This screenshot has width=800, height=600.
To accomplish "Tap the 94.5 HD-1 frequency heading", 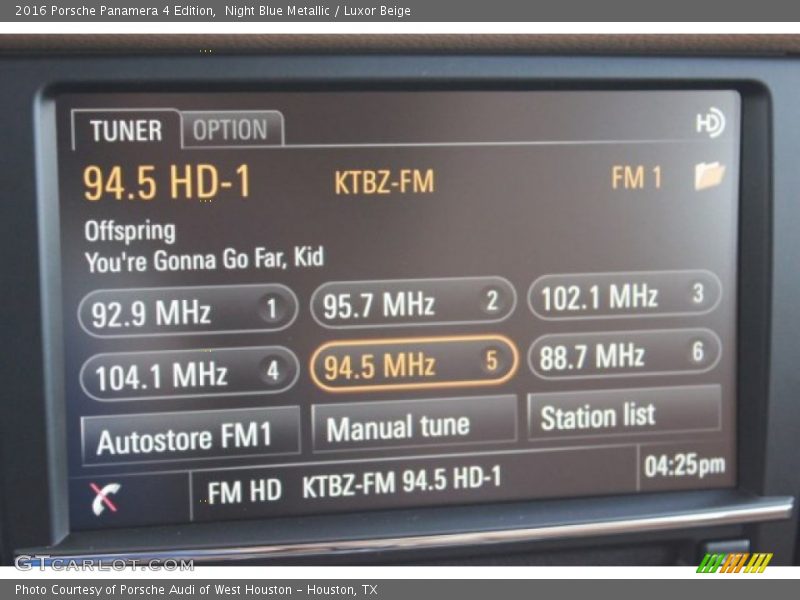I will [x=167, y=183].
